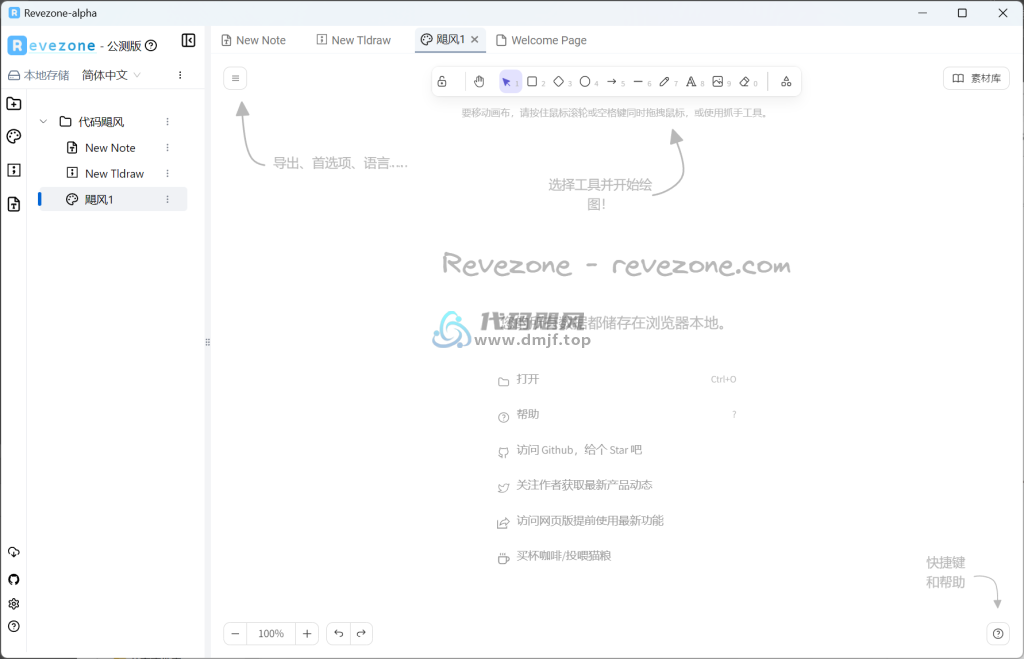Reset zoom via the 100% button
This screenshot has width=1024, height=659.
[x=271, y=634]
